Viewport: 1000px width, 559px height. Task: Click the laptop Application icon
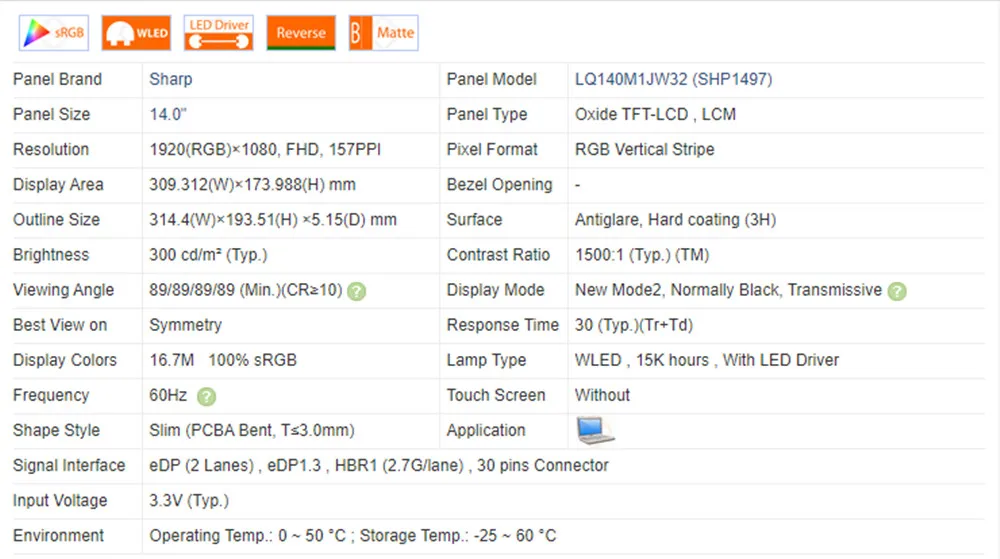[595, 430]
